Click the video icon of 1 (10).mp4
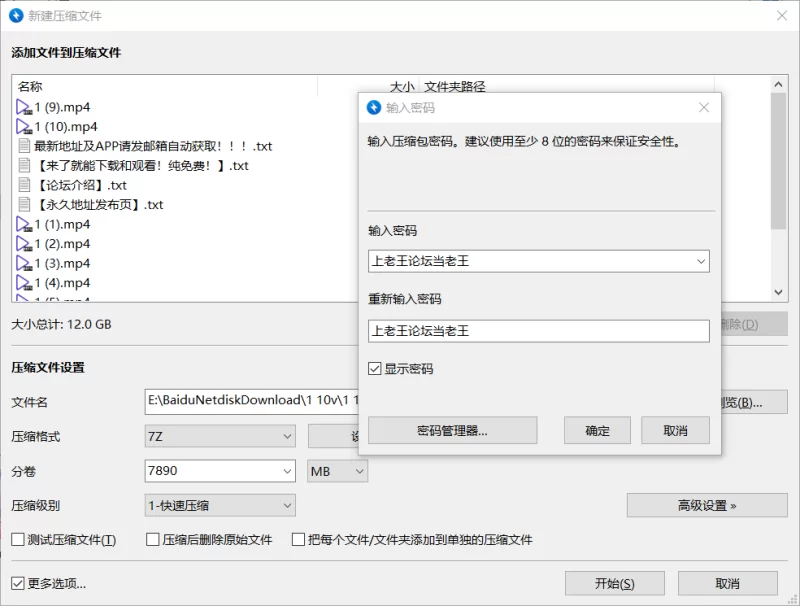 point(24,127)
